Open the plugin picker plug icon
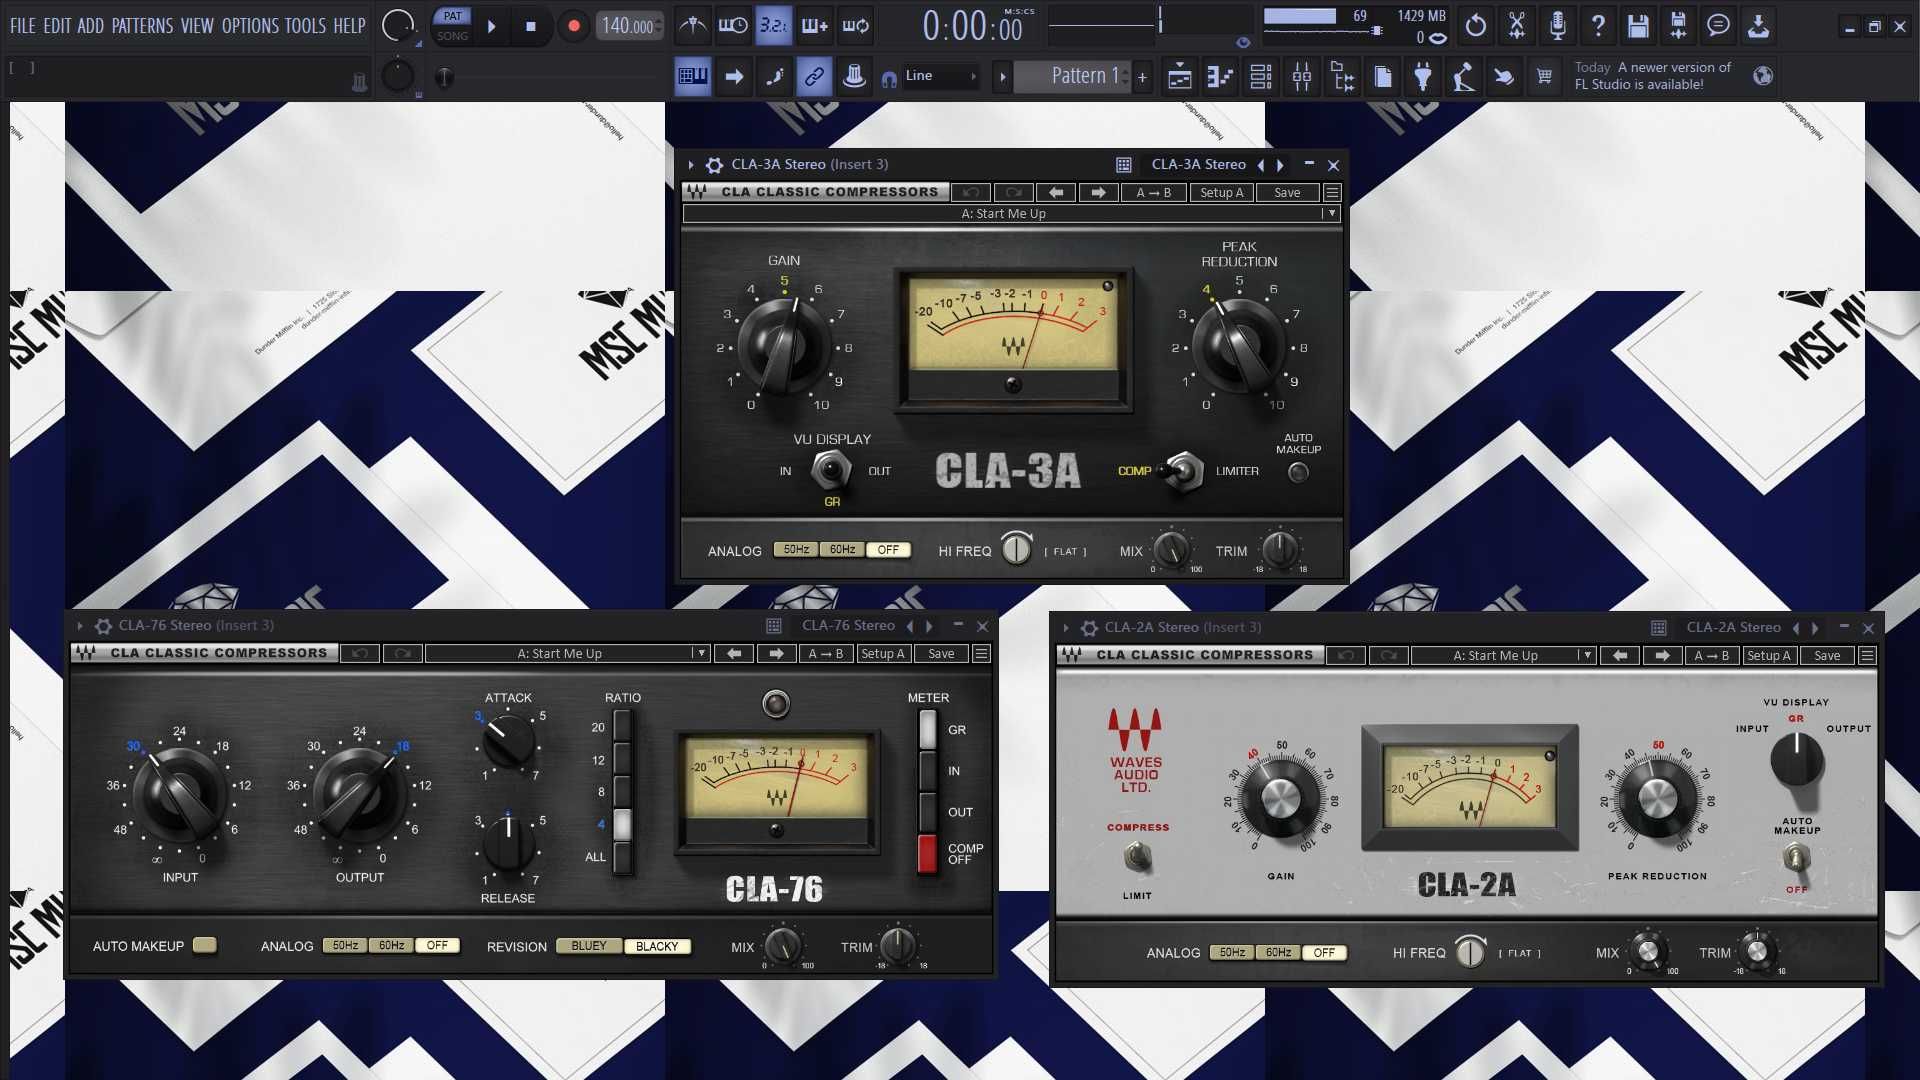 point(1423,76)
